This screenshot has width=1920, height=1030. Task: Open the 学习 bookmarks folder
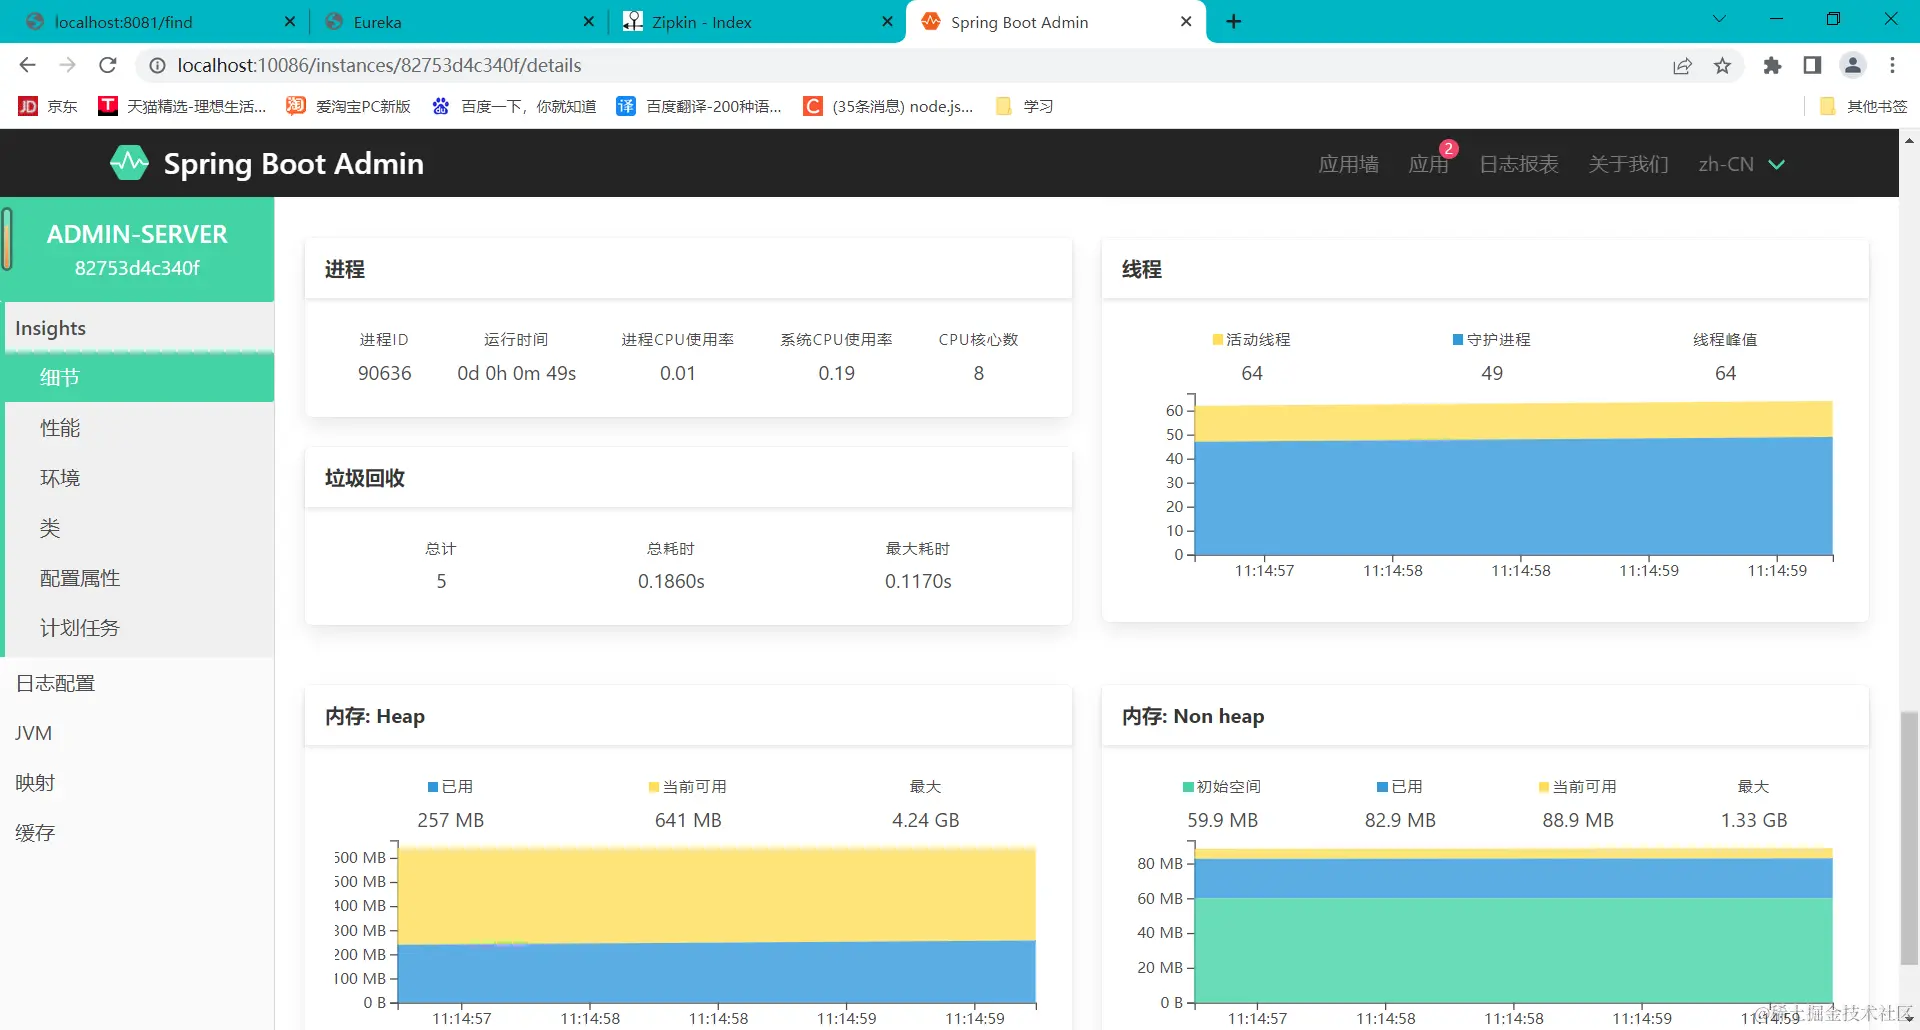pyautogui.click(x=1024, y=106)
